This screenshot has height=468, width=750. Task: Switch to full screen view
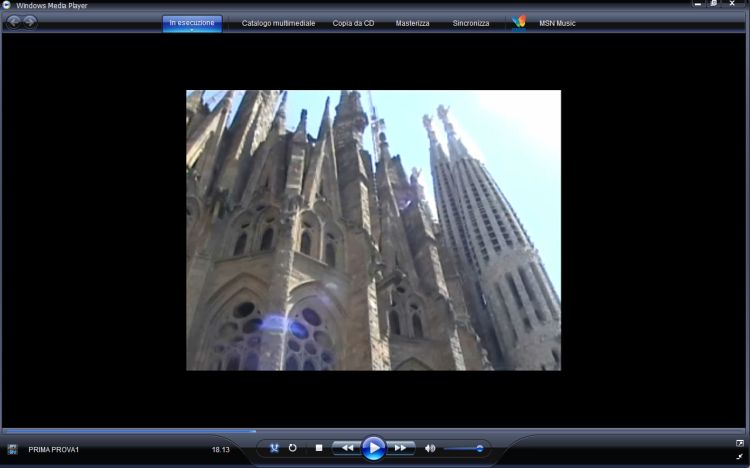(739, 443)
